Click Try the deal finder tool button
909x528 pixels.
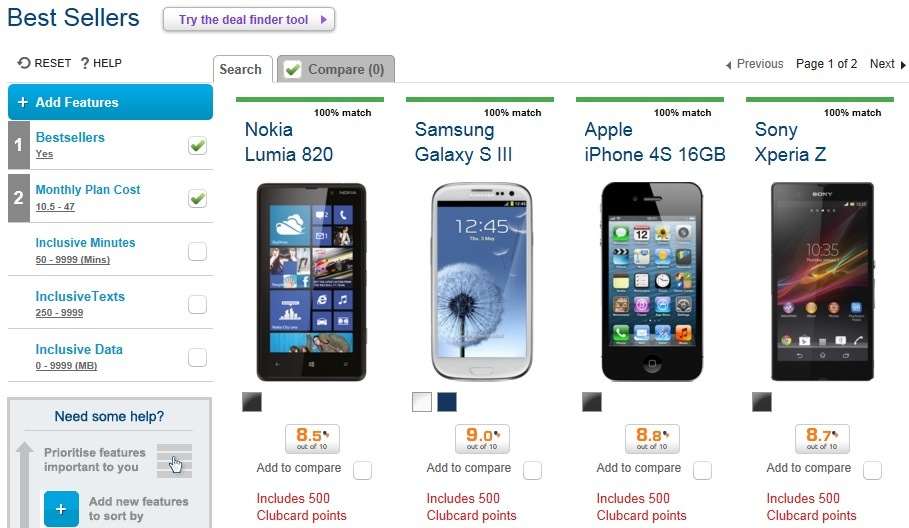(x=249, y=20)
